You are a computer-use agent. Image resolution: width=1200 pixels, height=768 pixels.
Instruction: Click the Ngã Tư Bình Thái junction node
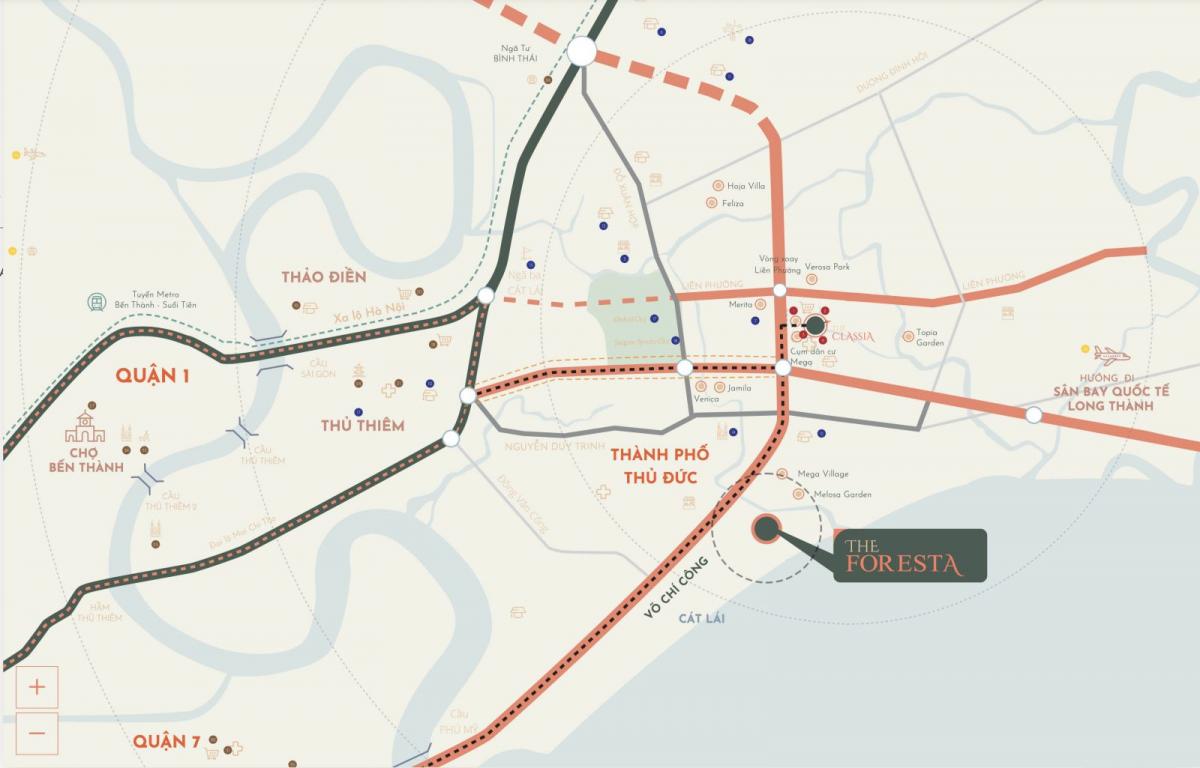pos(581,51)
